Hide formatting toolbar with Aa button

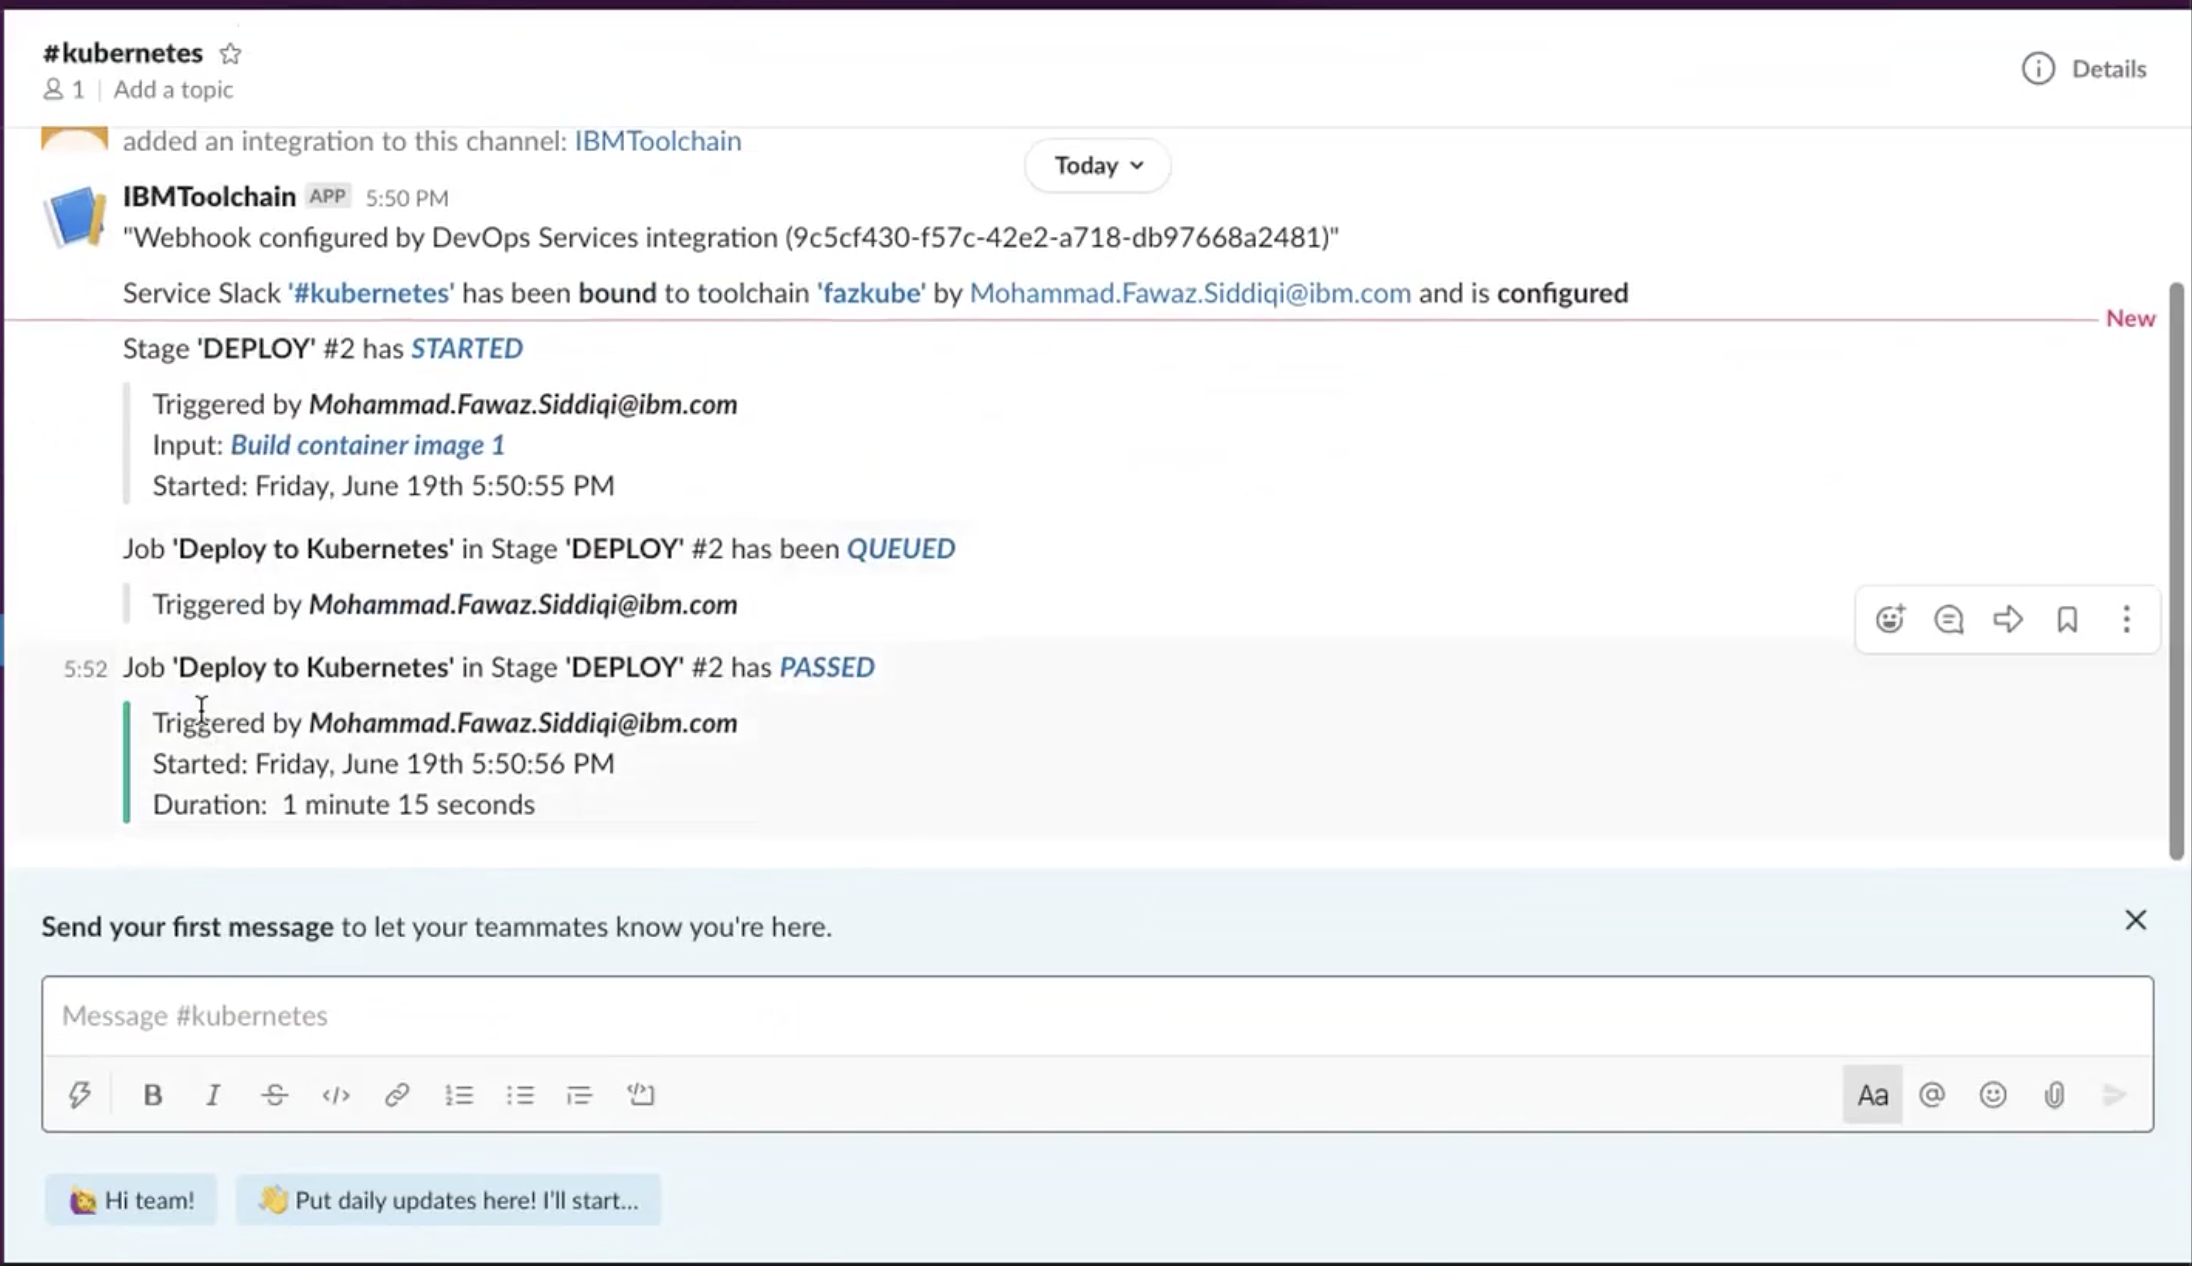click(x=1872, y=1095)
